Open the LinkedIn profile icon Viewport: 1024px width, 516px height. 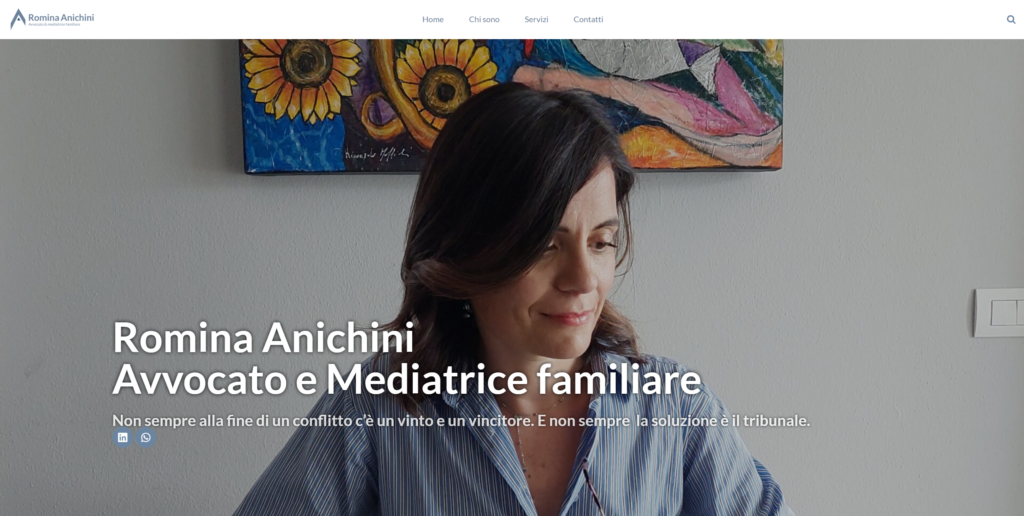122,438
